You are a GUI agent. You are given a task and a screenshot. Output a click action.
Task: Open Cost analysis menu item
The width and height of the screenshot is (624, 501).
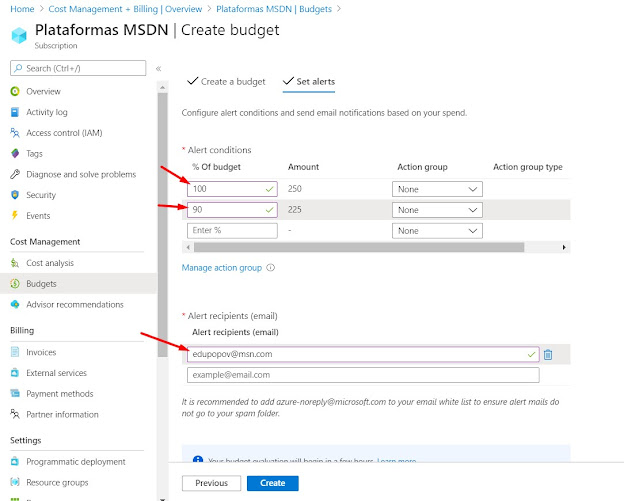coord(50,263)
